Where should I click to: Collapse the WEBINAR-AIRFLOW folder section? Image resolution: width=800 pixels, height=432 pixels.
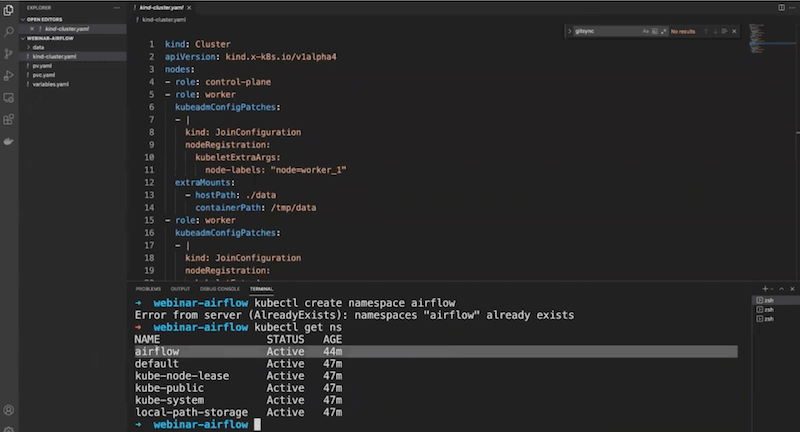(50, 38)
